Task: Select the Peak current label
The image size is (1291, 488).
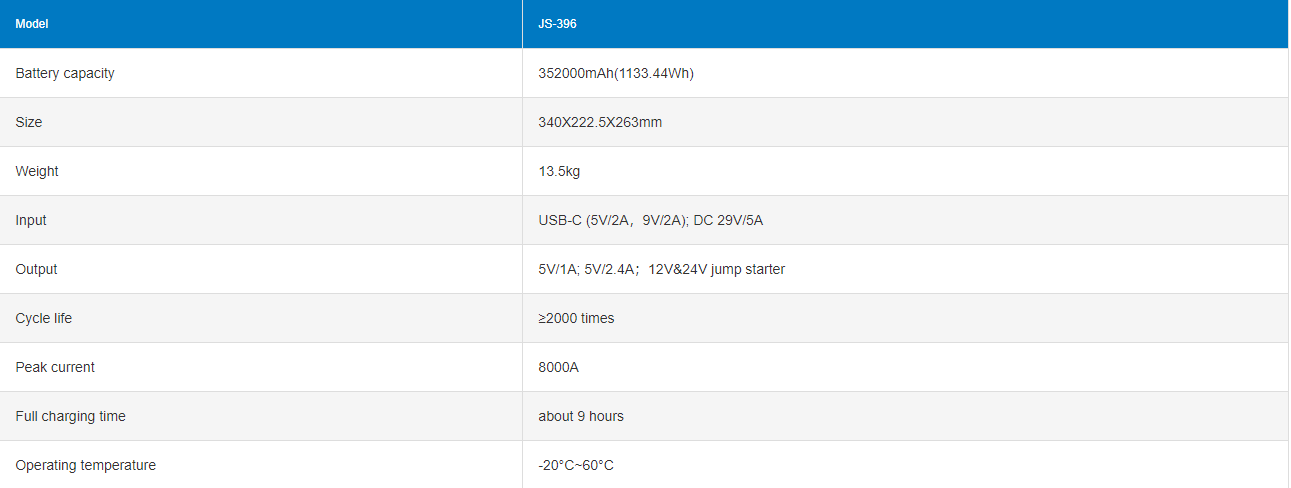Action: click(55, 367)
